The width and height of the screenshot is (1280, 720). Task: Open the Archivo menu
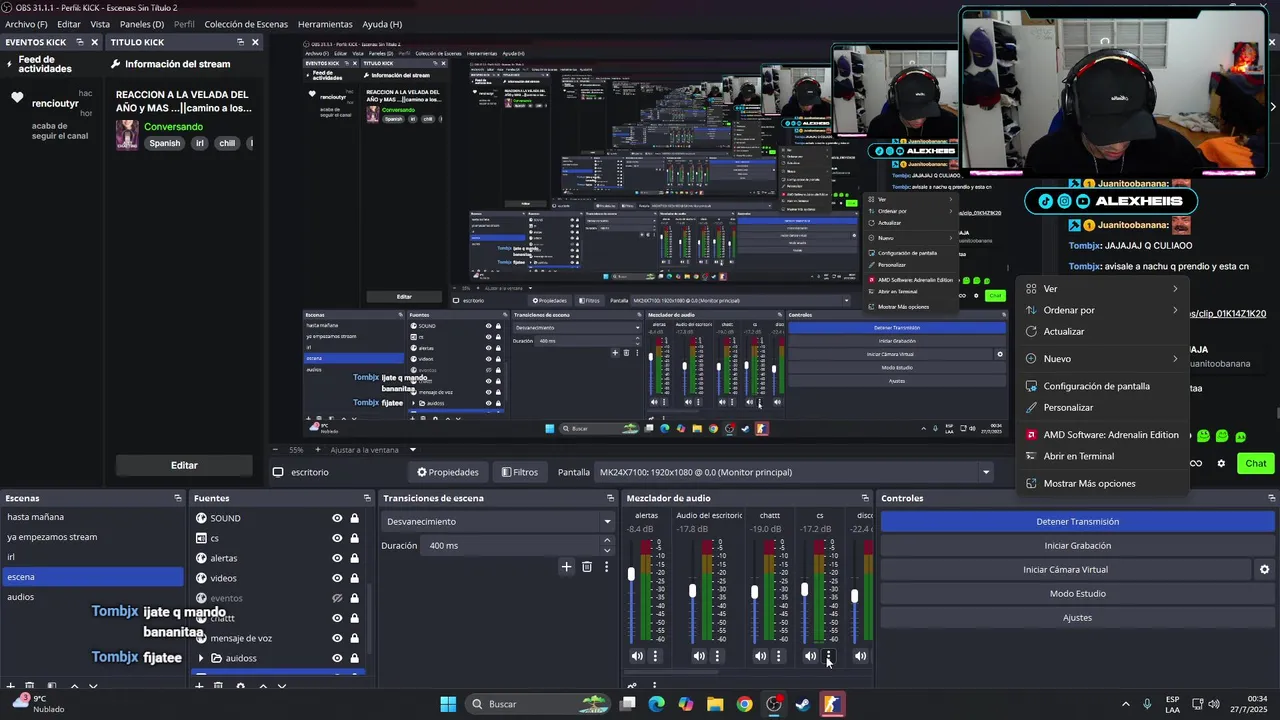(x=26, y=24)
